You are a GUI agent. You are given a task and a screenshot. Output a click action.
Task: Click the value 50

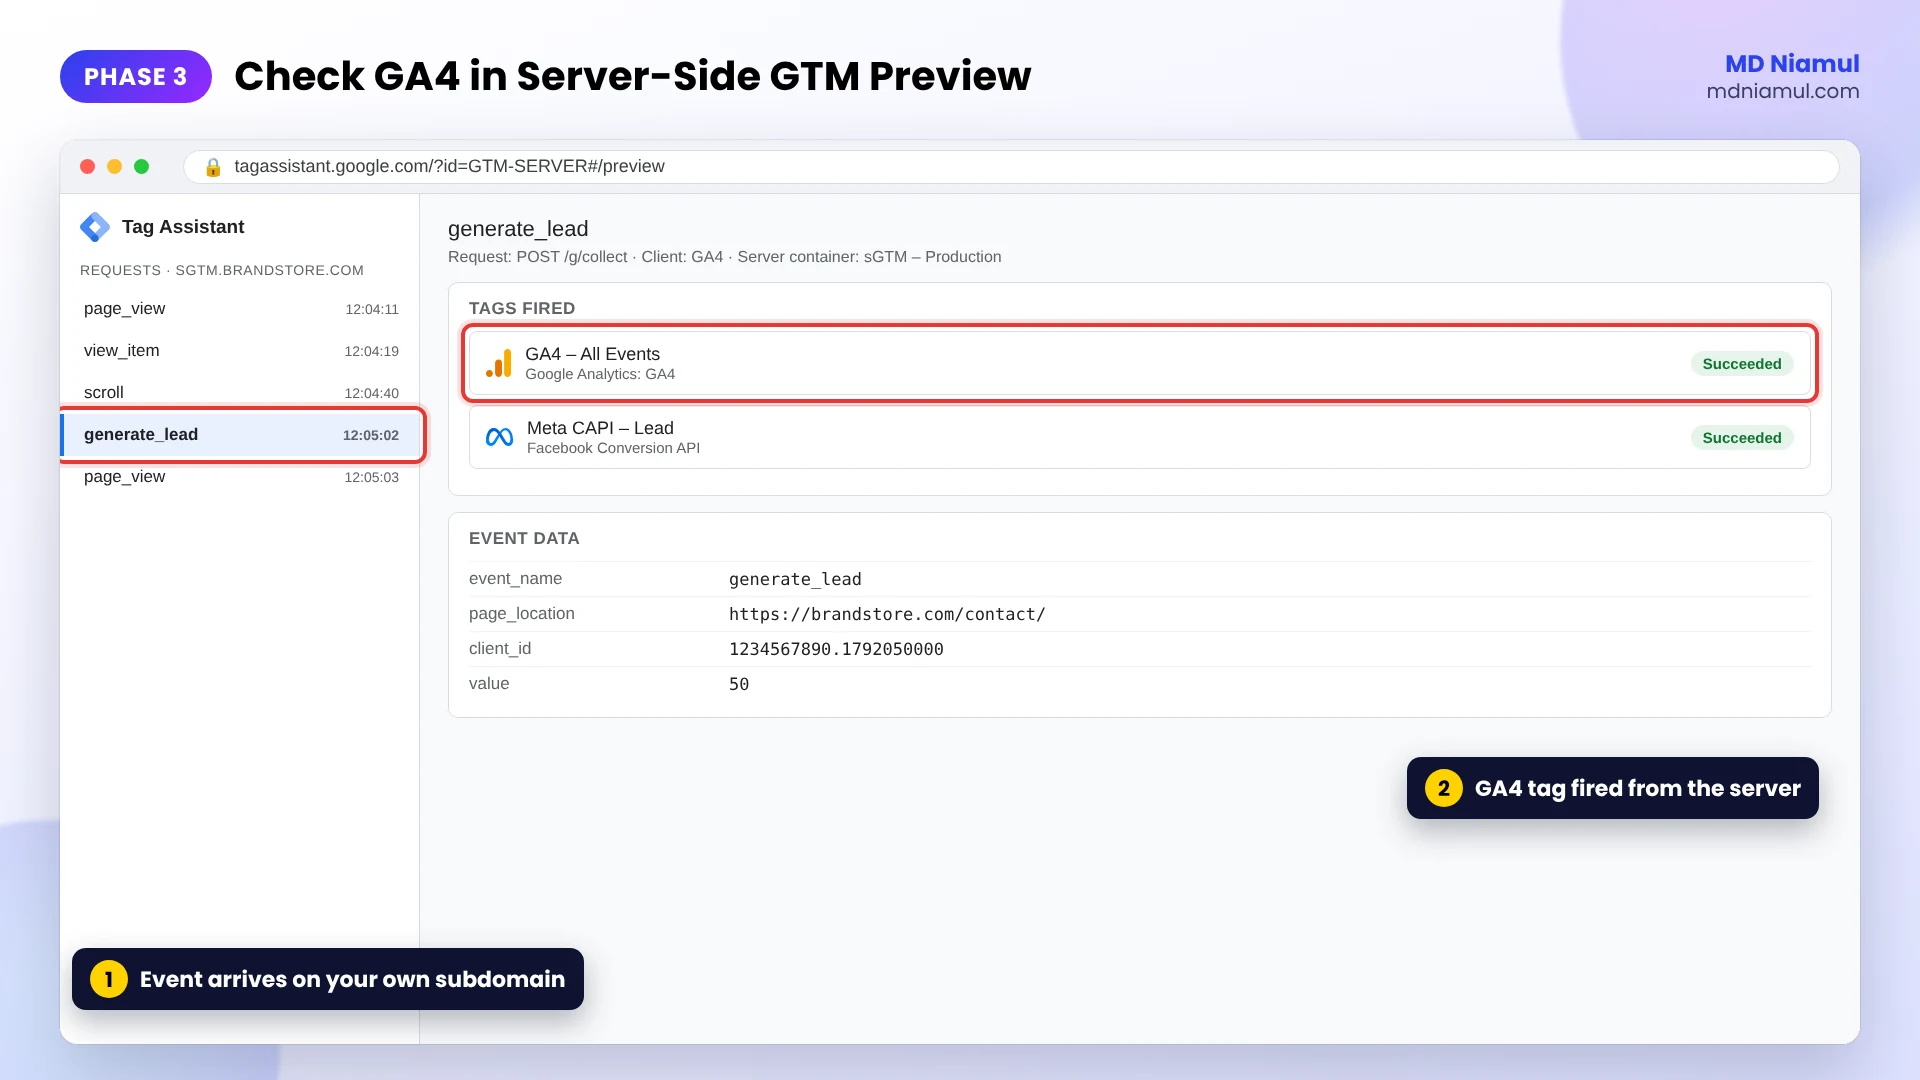click(x=739, y=684)
